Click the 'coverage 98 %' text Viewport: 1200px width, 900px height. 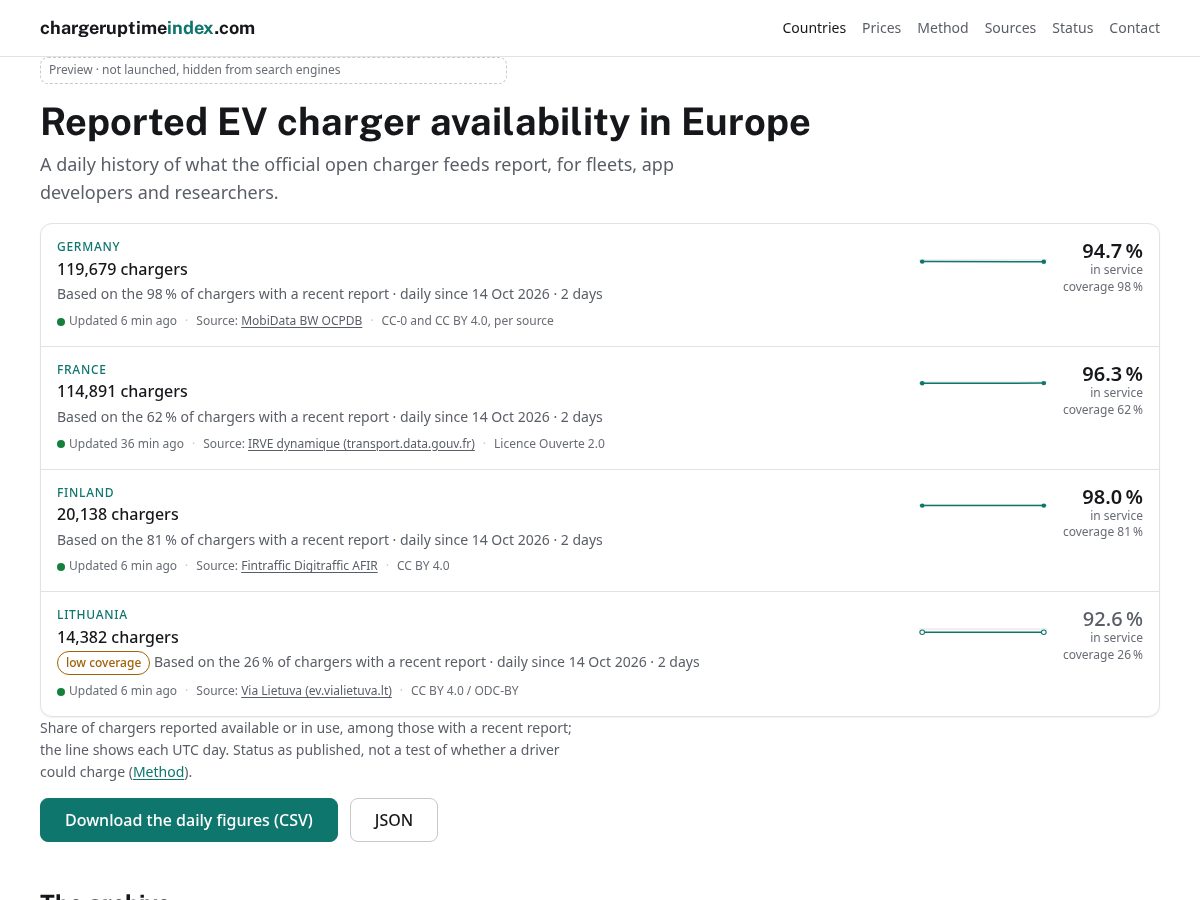[x=1103, y=287]
